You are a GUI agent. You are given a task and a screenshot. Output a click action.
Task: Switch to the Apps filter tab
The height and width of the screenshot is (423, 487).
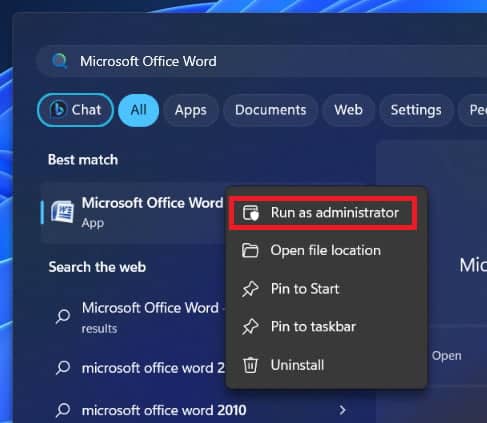191,110
